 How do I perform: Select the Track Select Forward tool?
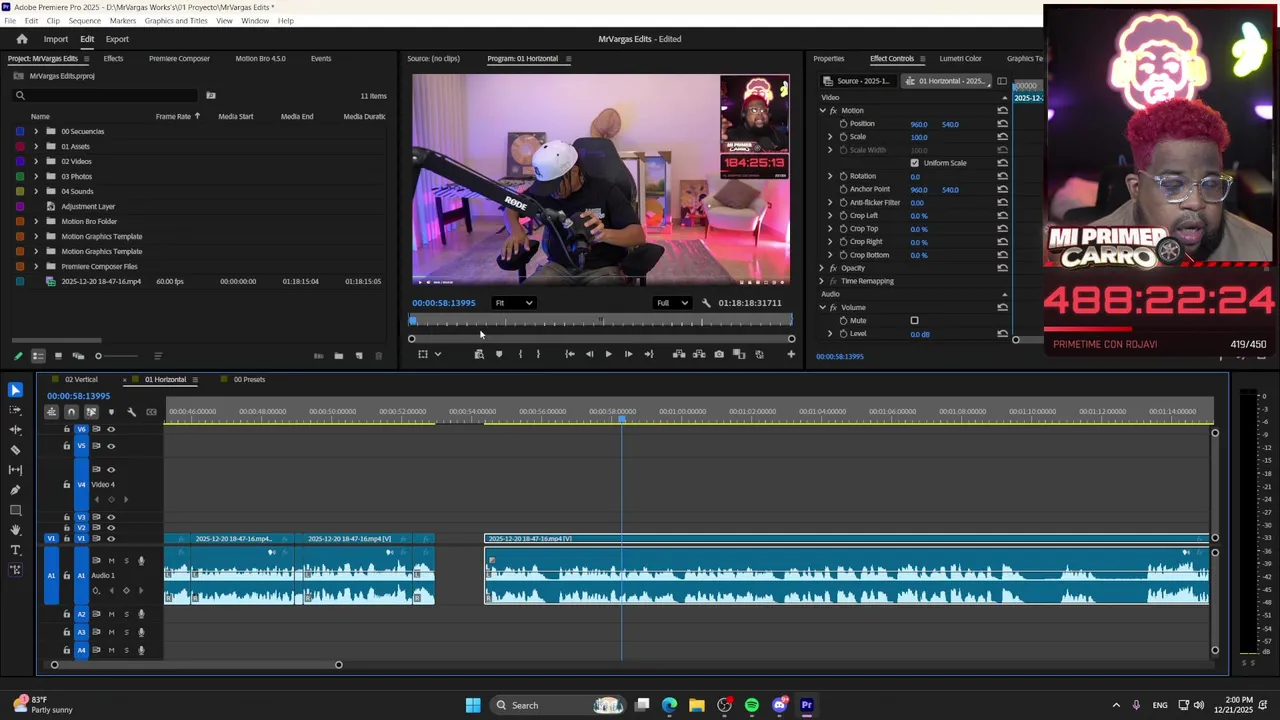(x=15, y=410)
